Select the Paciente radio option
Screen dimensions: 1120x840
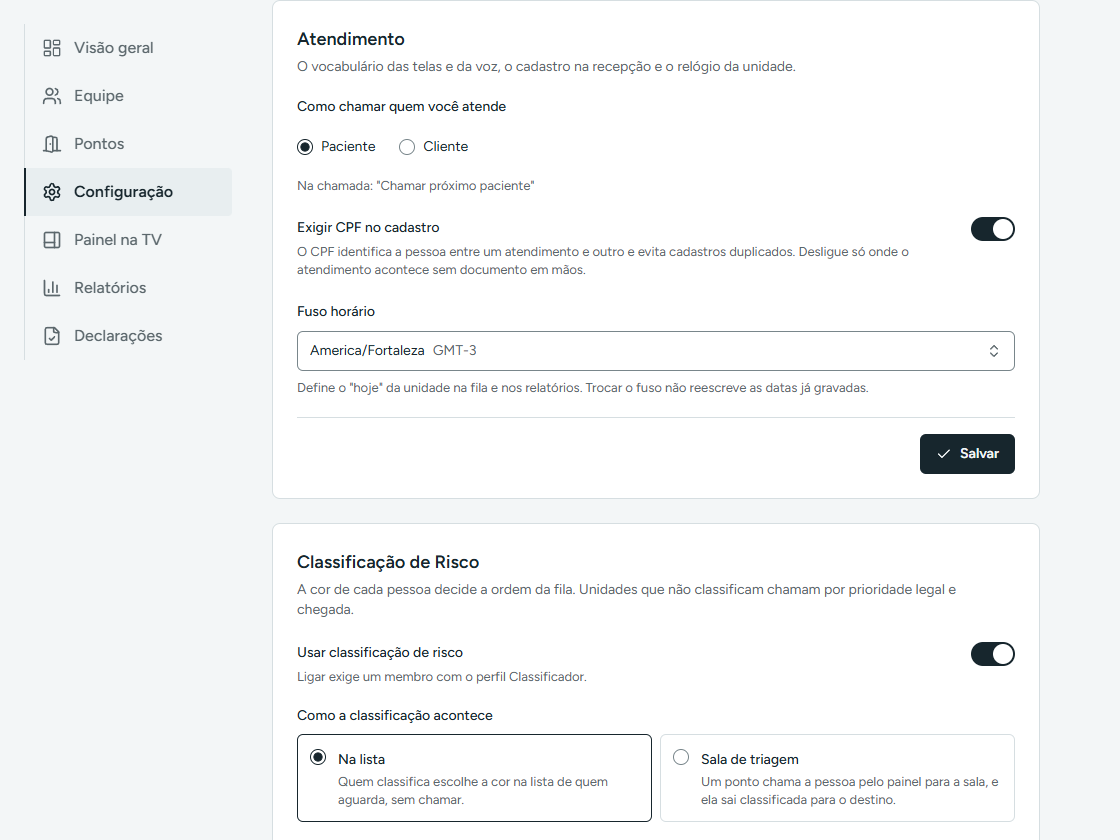(305, 146)
